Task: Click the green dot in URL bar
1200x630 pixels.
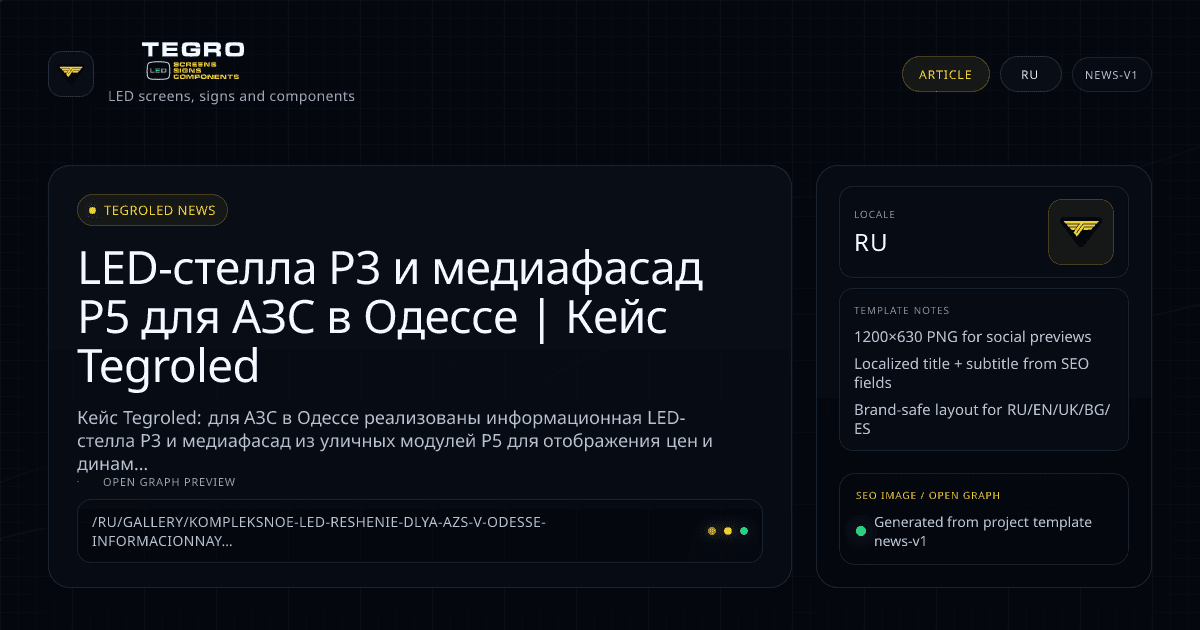Action: [744, 531]
